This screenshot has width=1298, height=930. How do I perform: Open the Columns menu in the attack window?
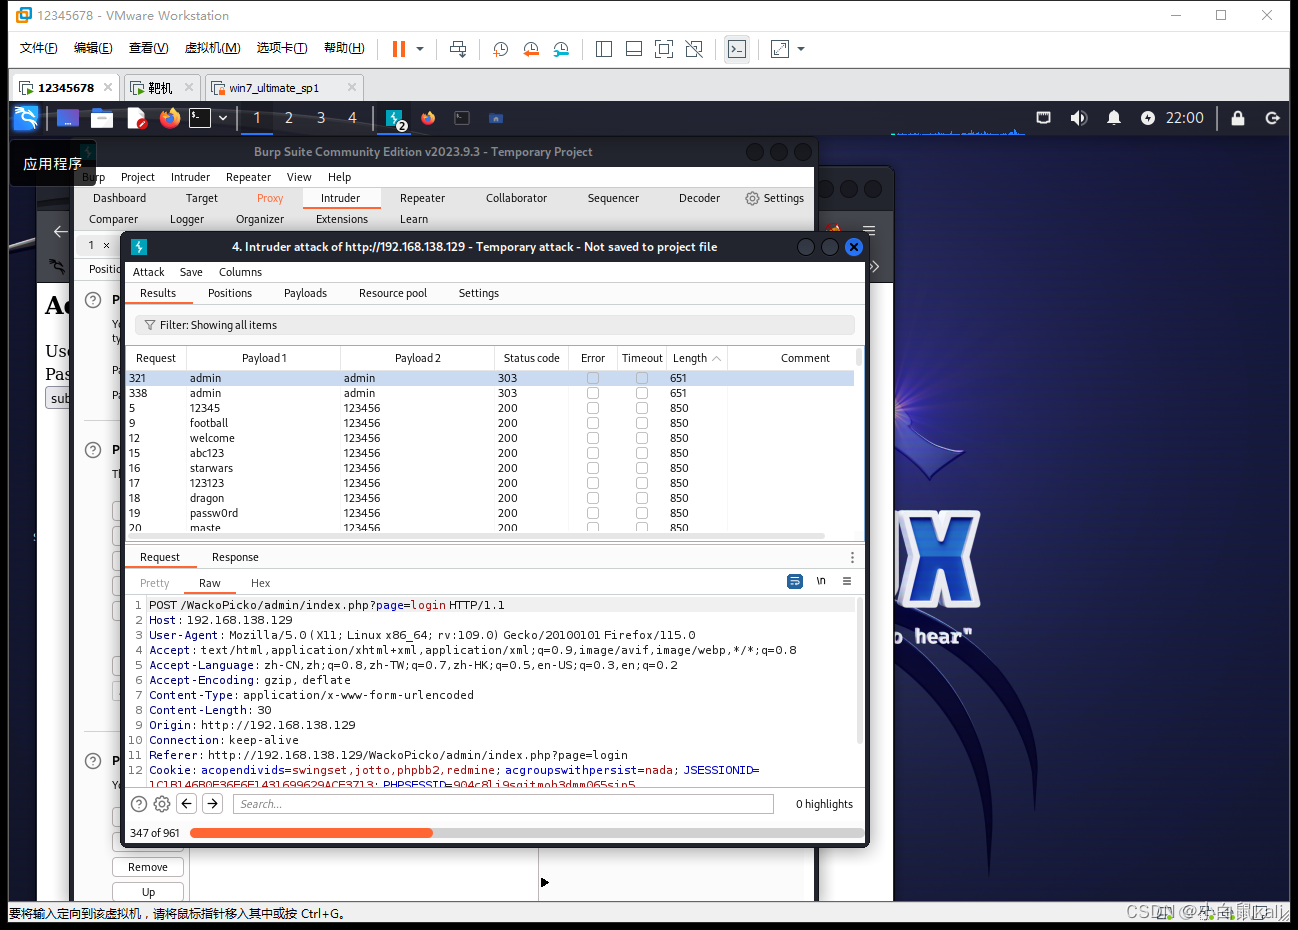pos(240,272)
